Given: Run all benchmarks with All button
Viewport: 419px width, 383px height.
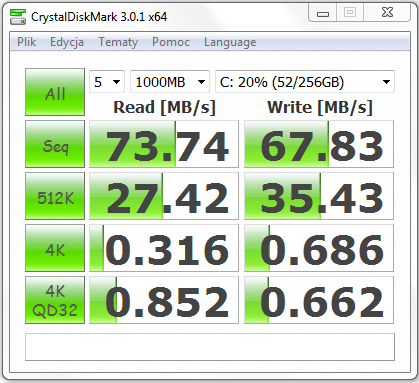Looking at the screenshot, I should [x=55, y=92].
